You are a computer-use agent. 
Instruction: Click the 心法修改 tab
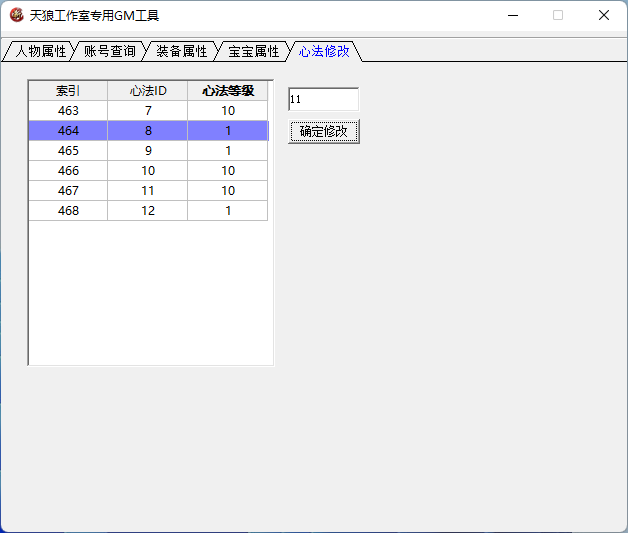point(324,51)
